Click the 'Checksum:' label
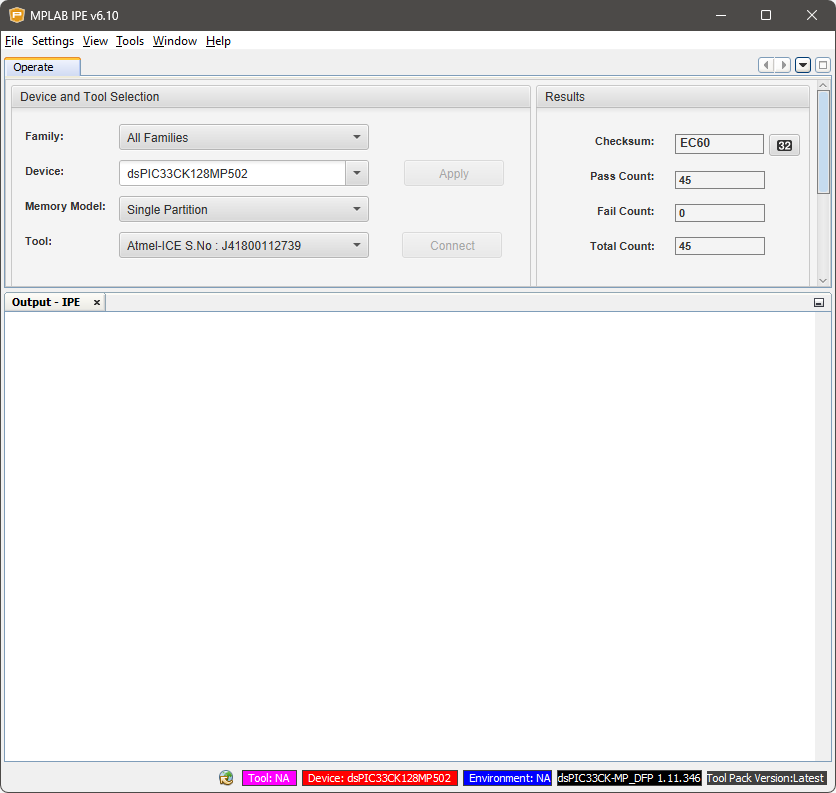 click(x=624, y=141)
